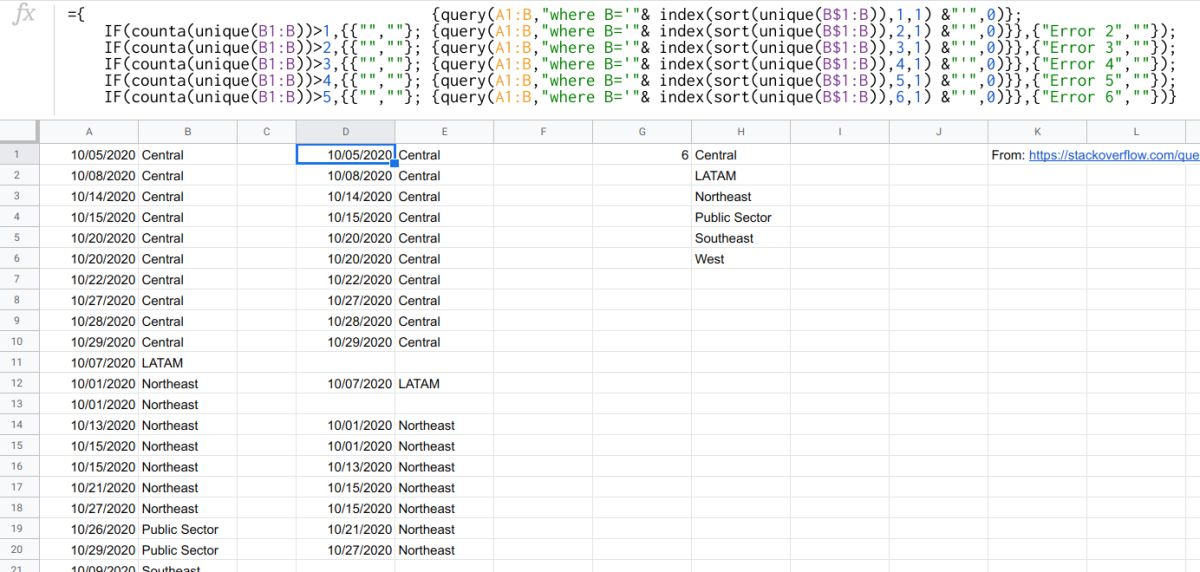Click cell H1 reading Central

click(x=742, y=155)
